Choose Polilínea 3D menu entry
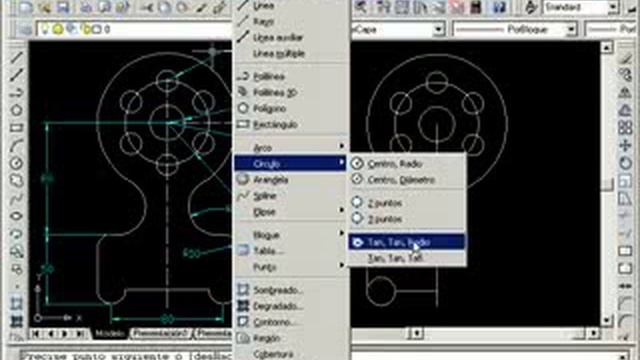 pyautogui.click(x=291, y=93)
